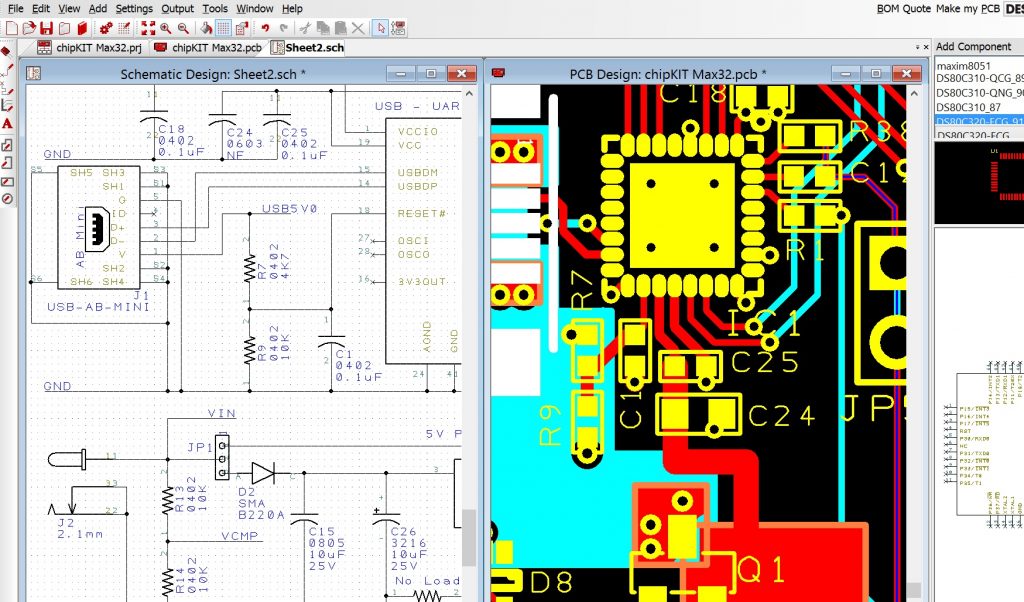Click the Undo arrow icon
This screenshot has width=1024, height=602.
point(266,27)
